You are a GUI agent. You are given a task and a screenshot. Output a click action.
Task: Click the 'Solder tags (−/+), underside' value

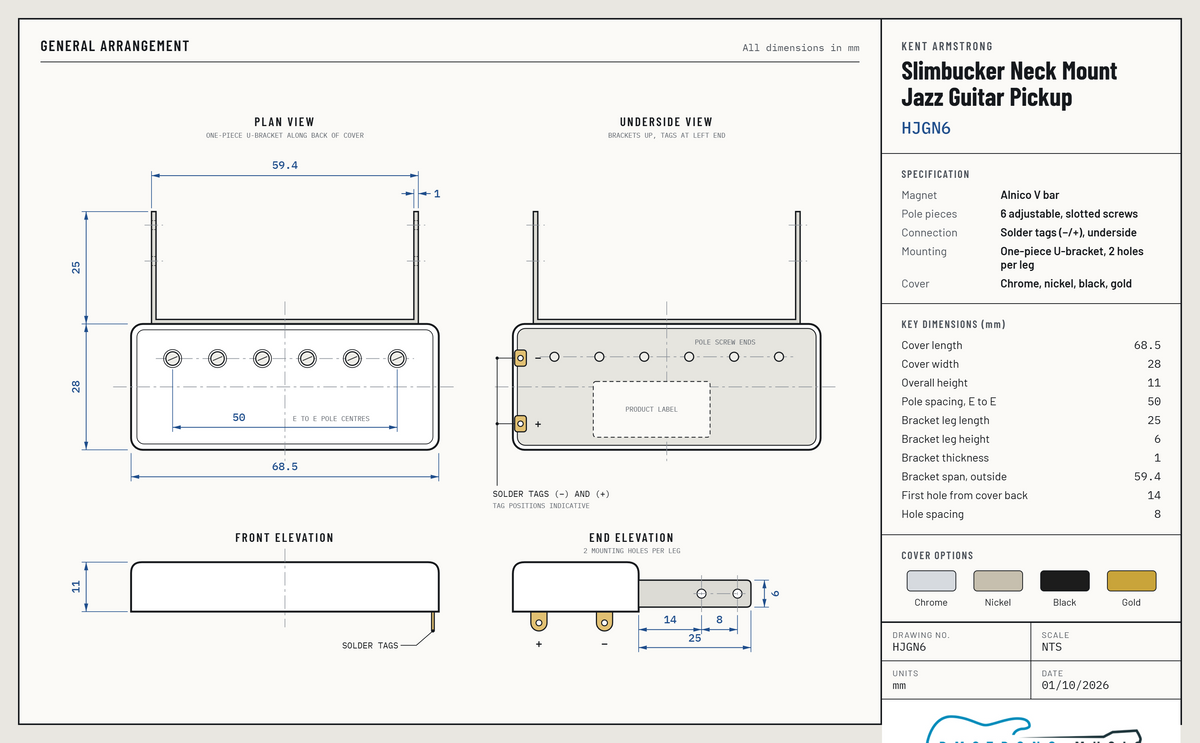click(x=1068, y=233)
